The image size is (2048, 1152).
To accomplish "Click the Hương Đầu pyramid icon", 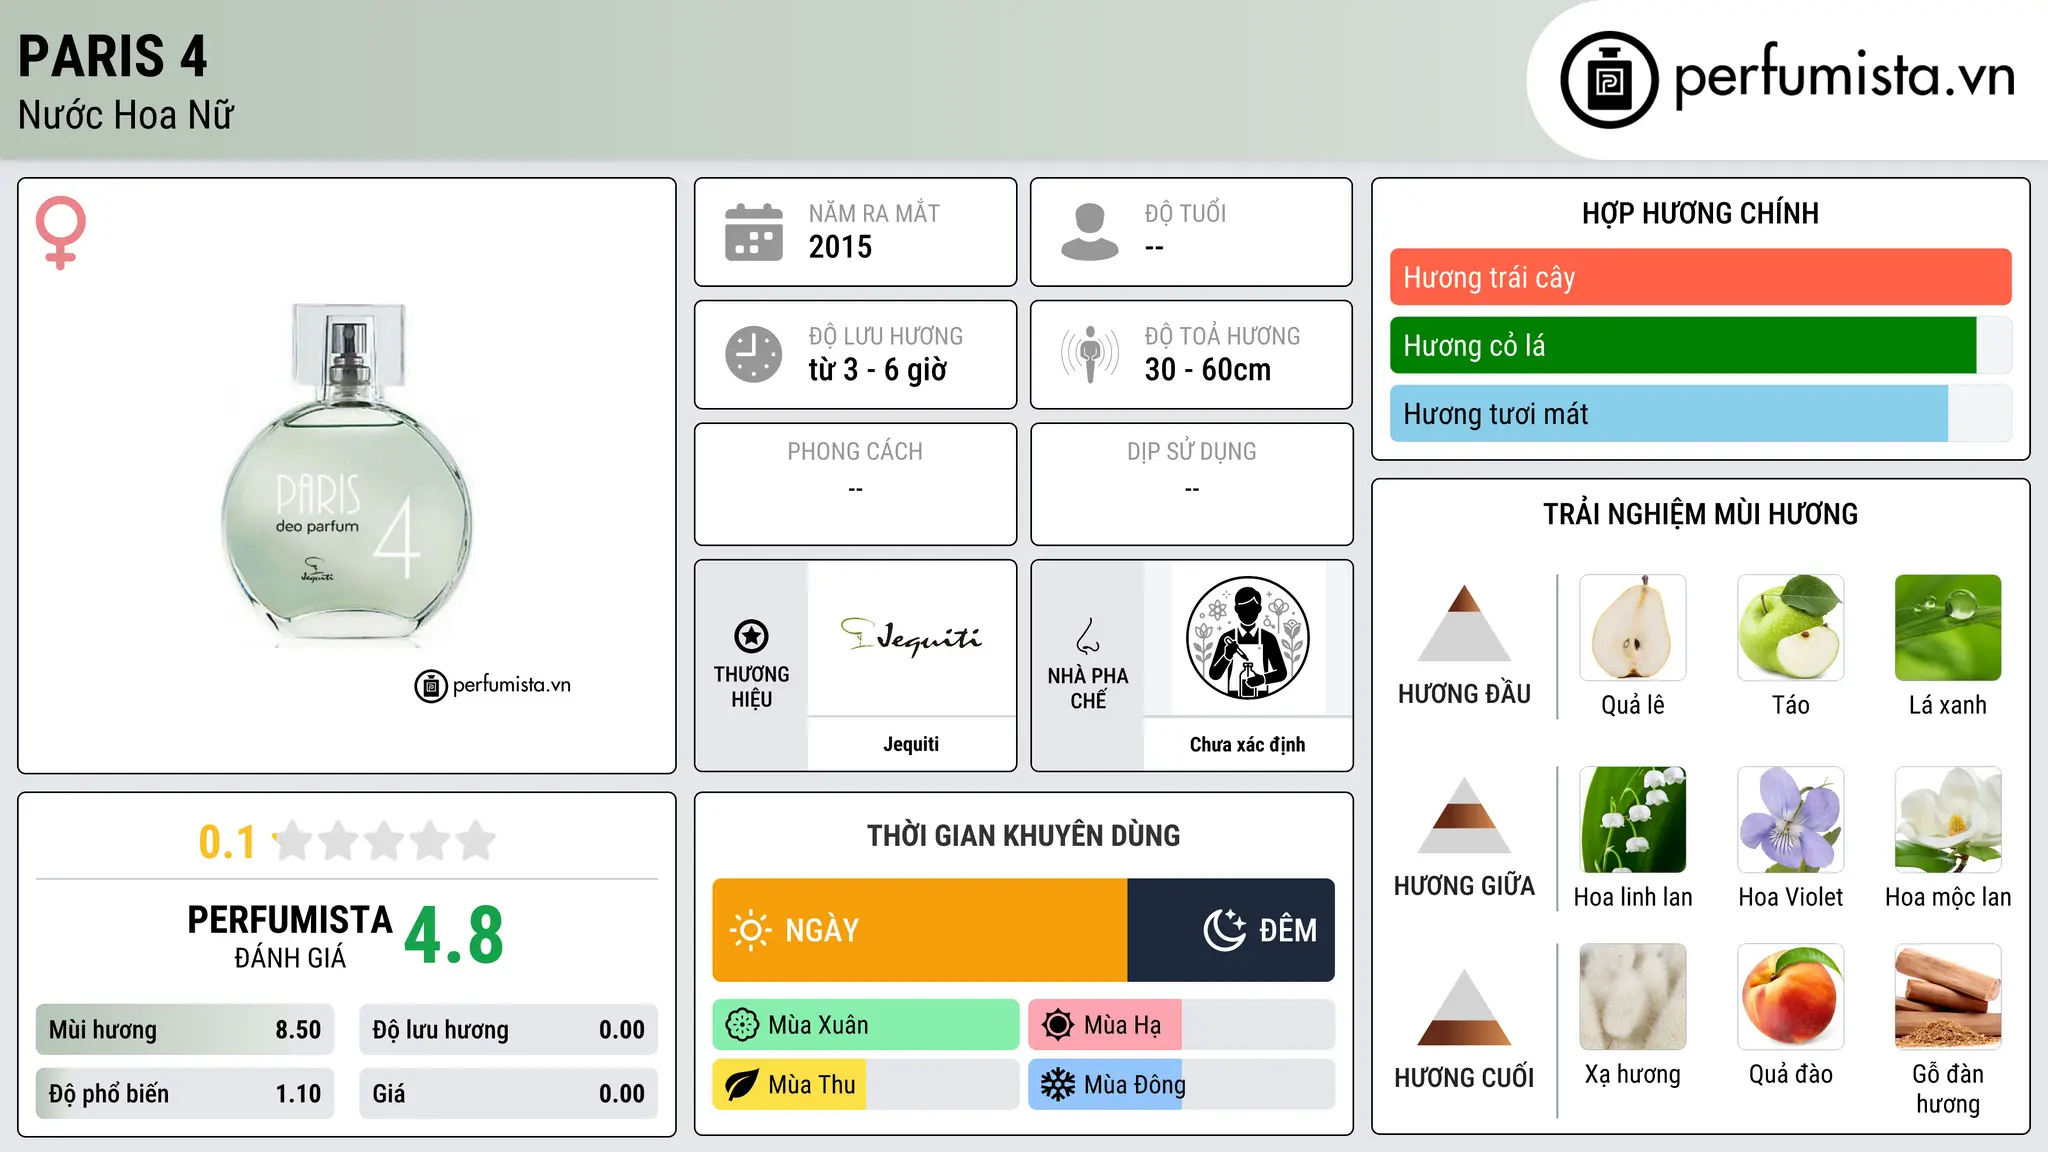I will pos(1464,623).
